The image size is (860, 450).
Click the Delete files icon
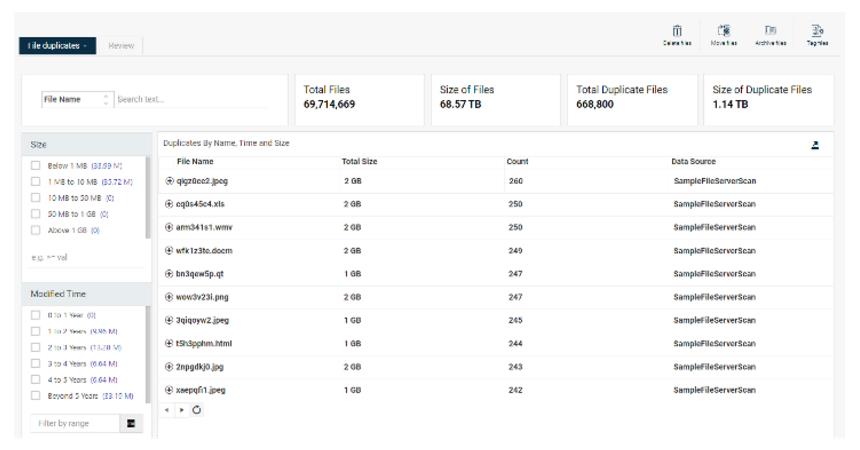[677, 32]
